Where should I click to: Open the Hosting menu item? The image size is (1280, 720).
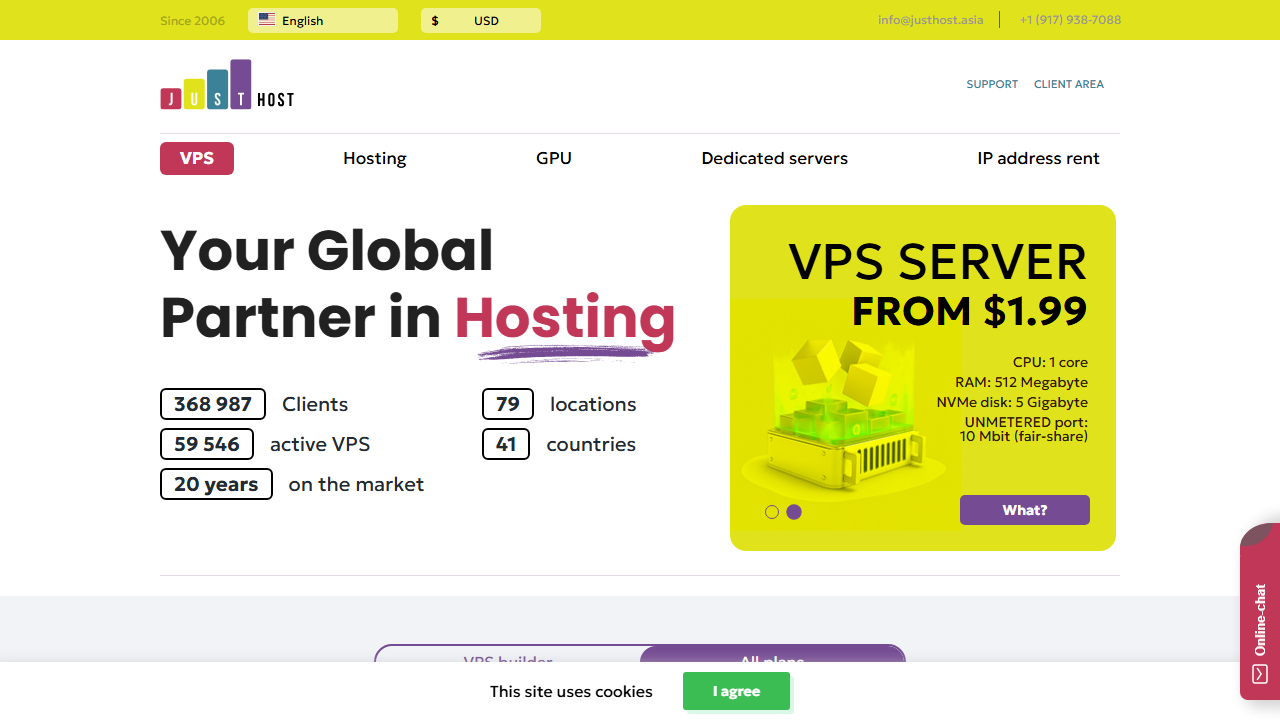[x=375, y=158]
